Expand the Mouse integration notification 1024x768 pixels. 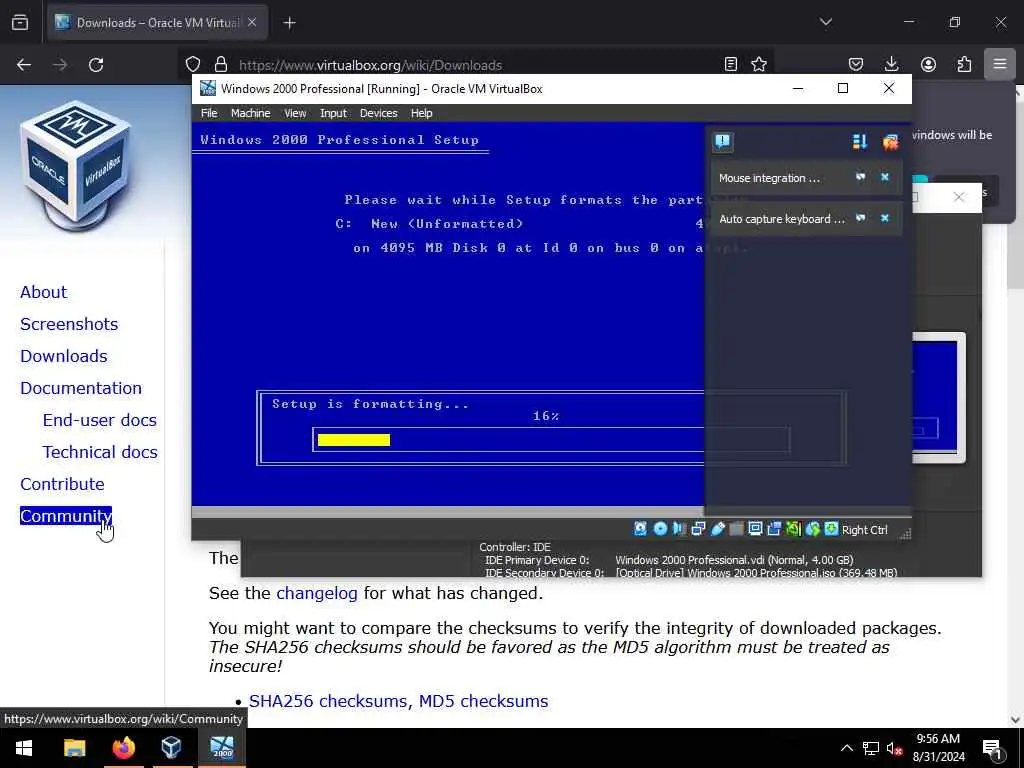coord(861,177)
